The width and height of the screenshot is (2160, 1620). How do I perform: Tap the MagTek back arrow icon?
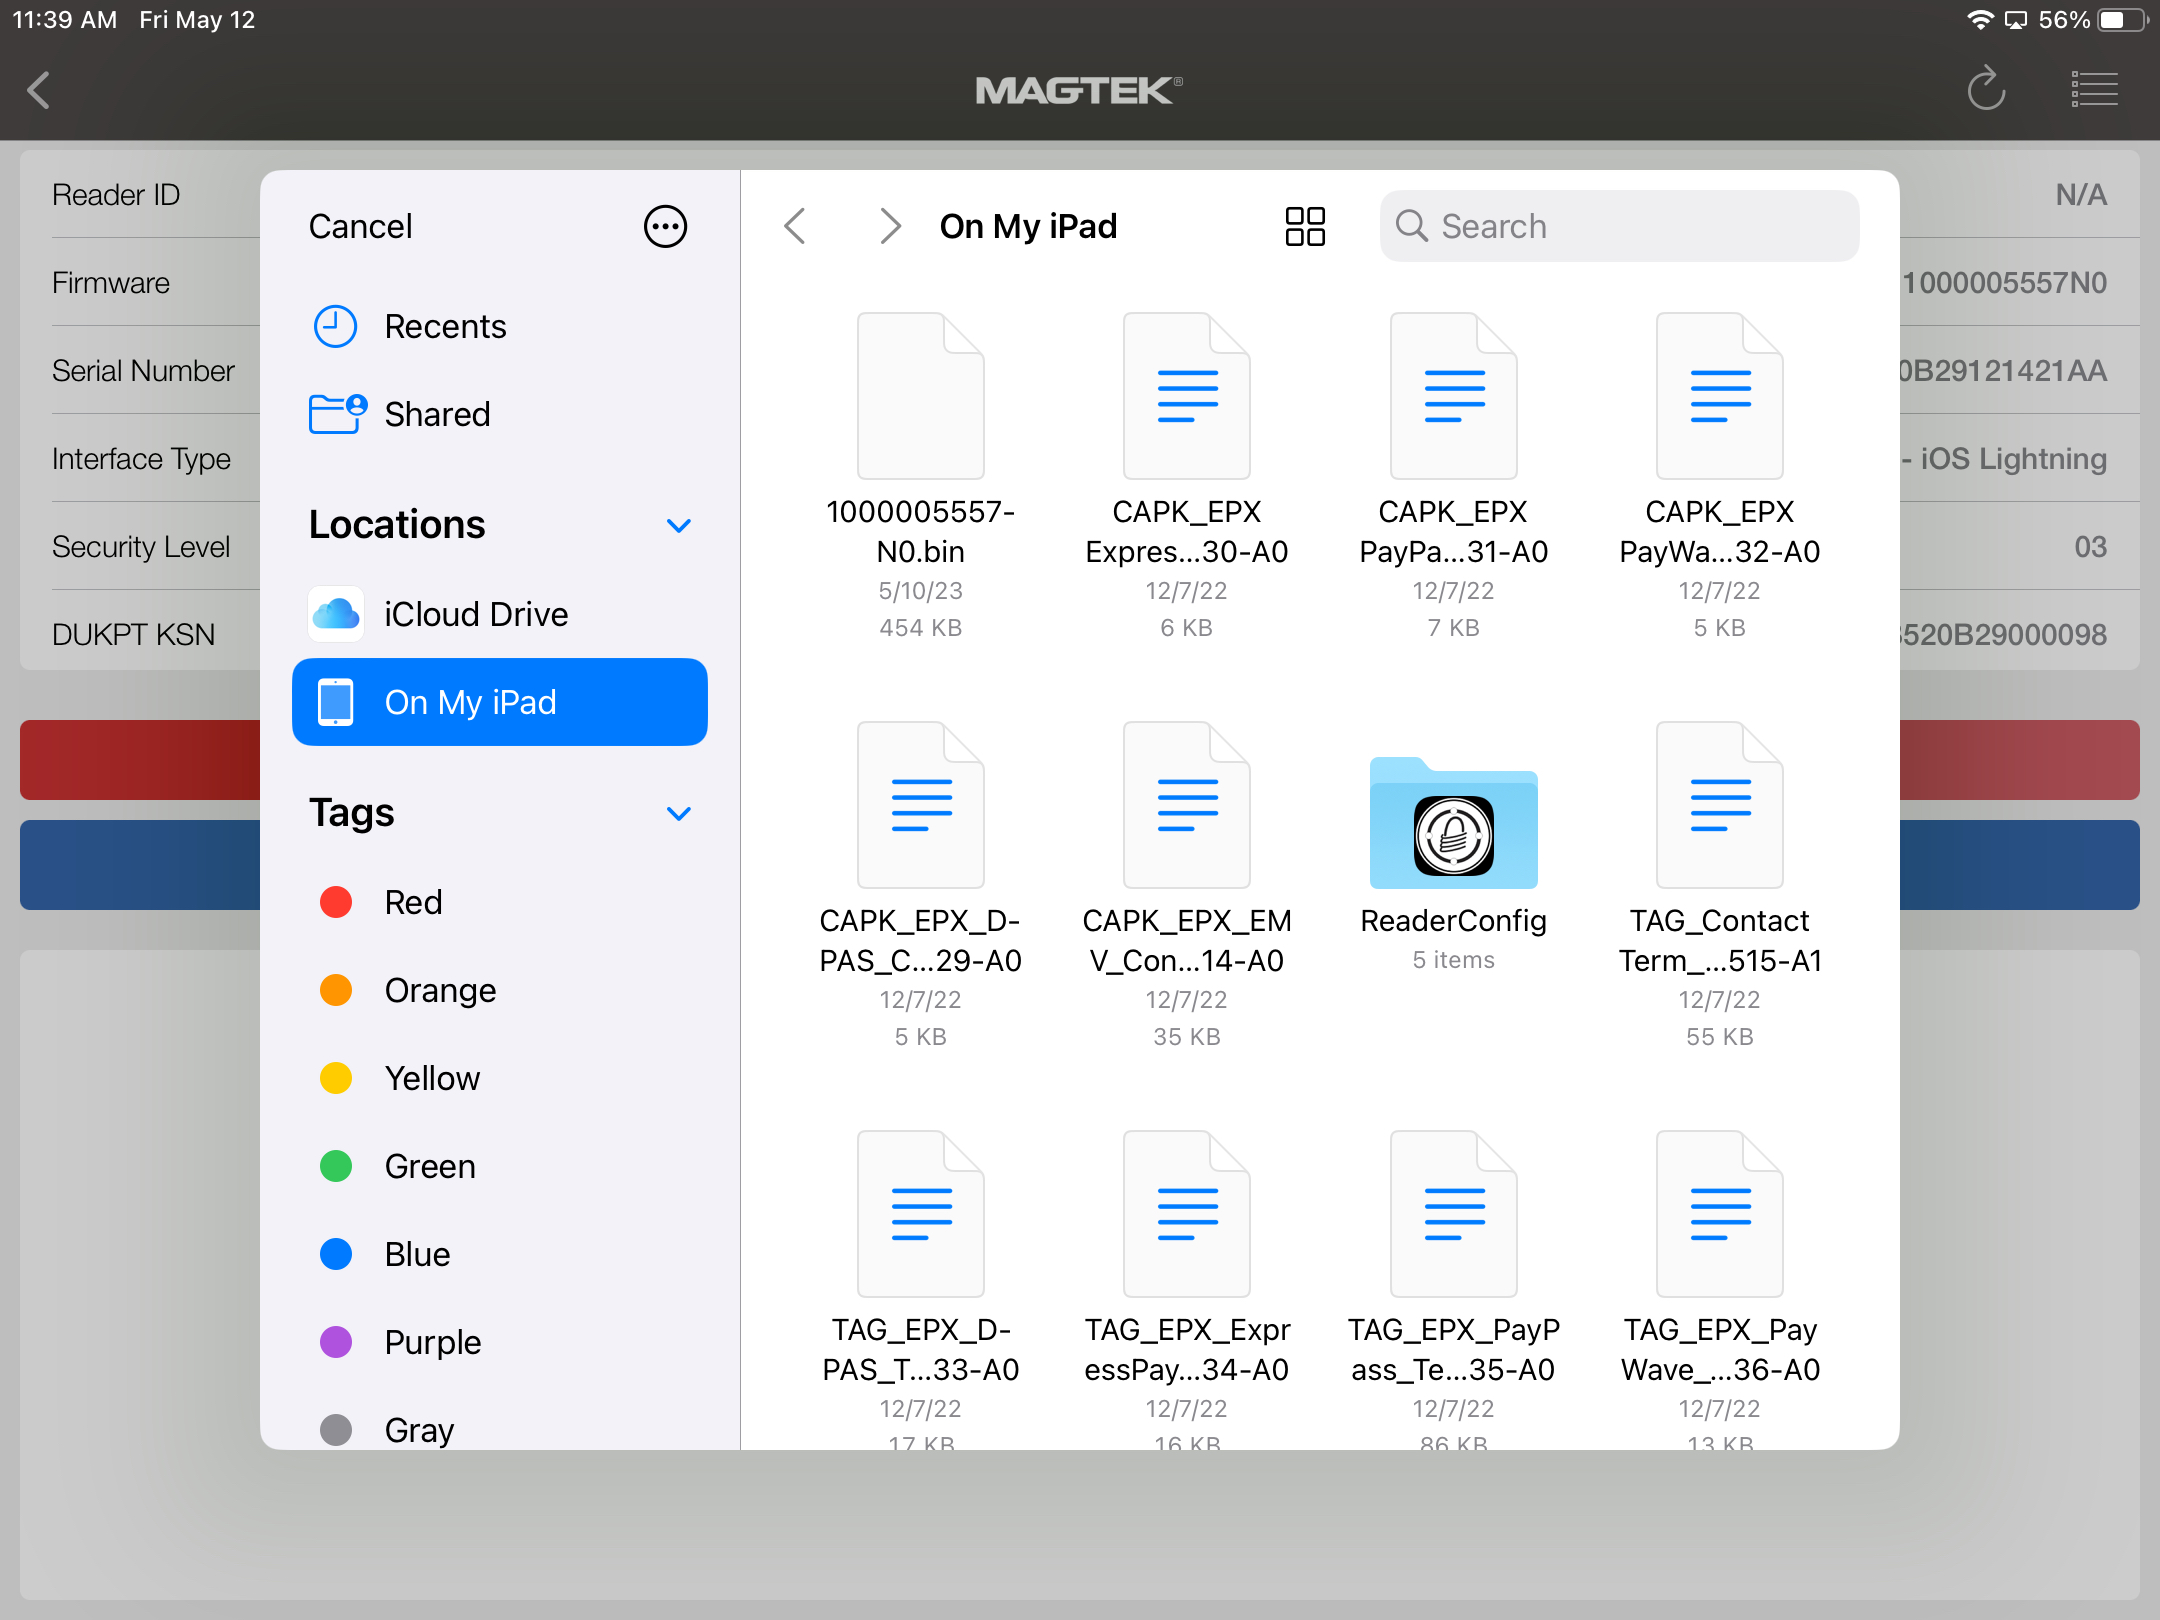39,90
